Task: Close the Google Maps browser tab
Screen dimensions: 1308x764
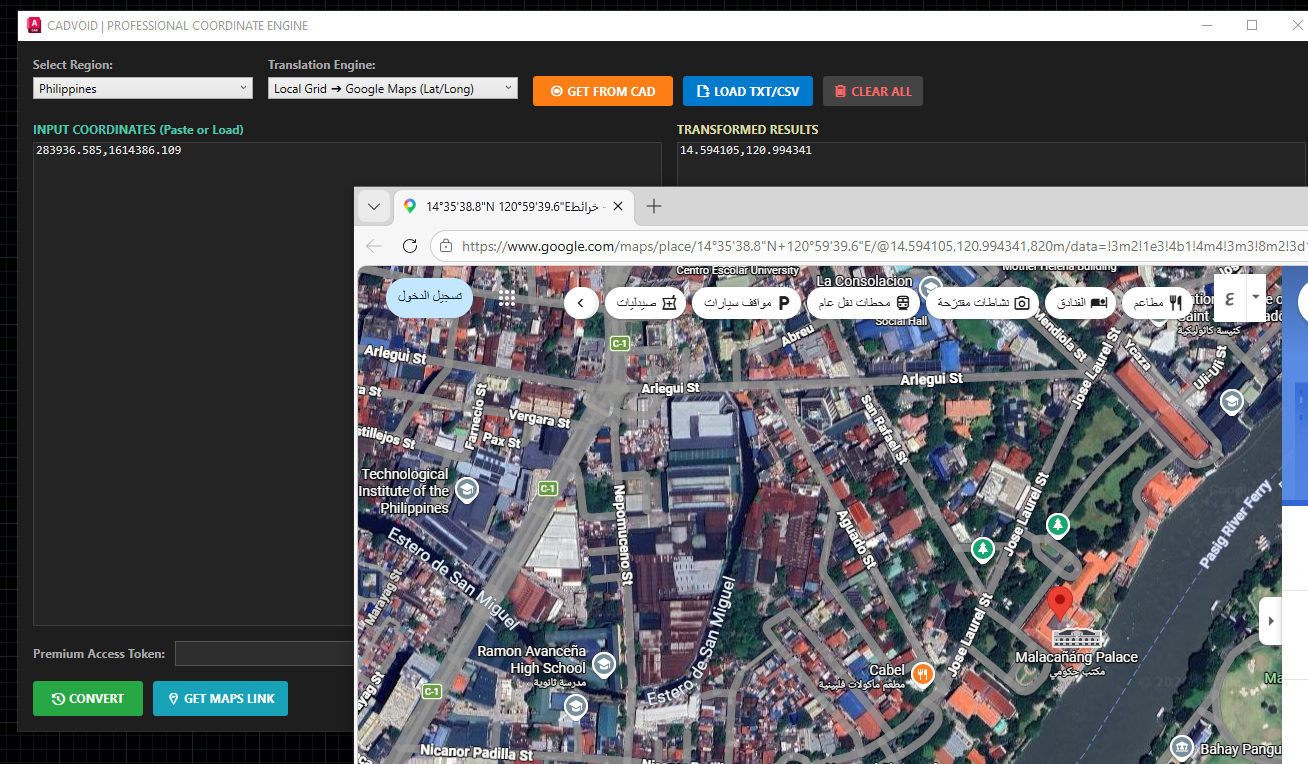Action: (x=618, y=206)
